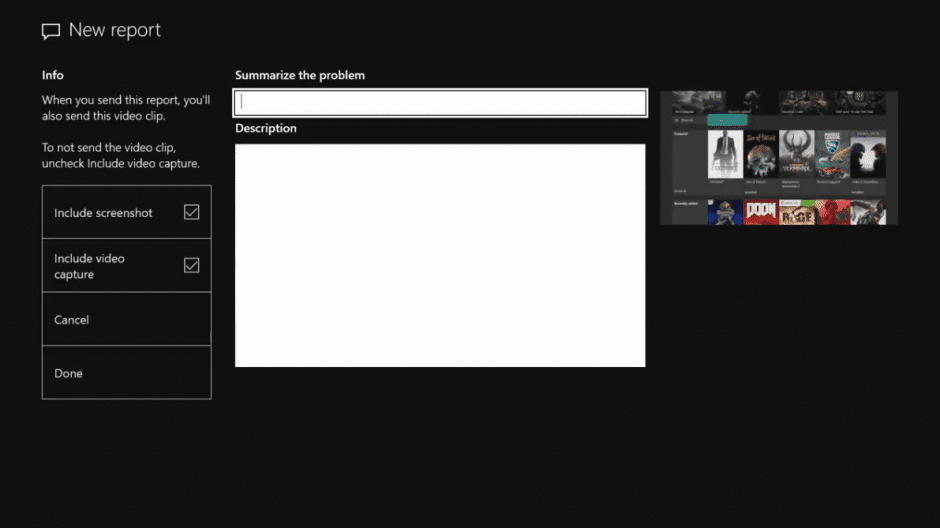Click inside the large Description text area
This screenshot has height=528, width=940.
(x=440, y=255)
